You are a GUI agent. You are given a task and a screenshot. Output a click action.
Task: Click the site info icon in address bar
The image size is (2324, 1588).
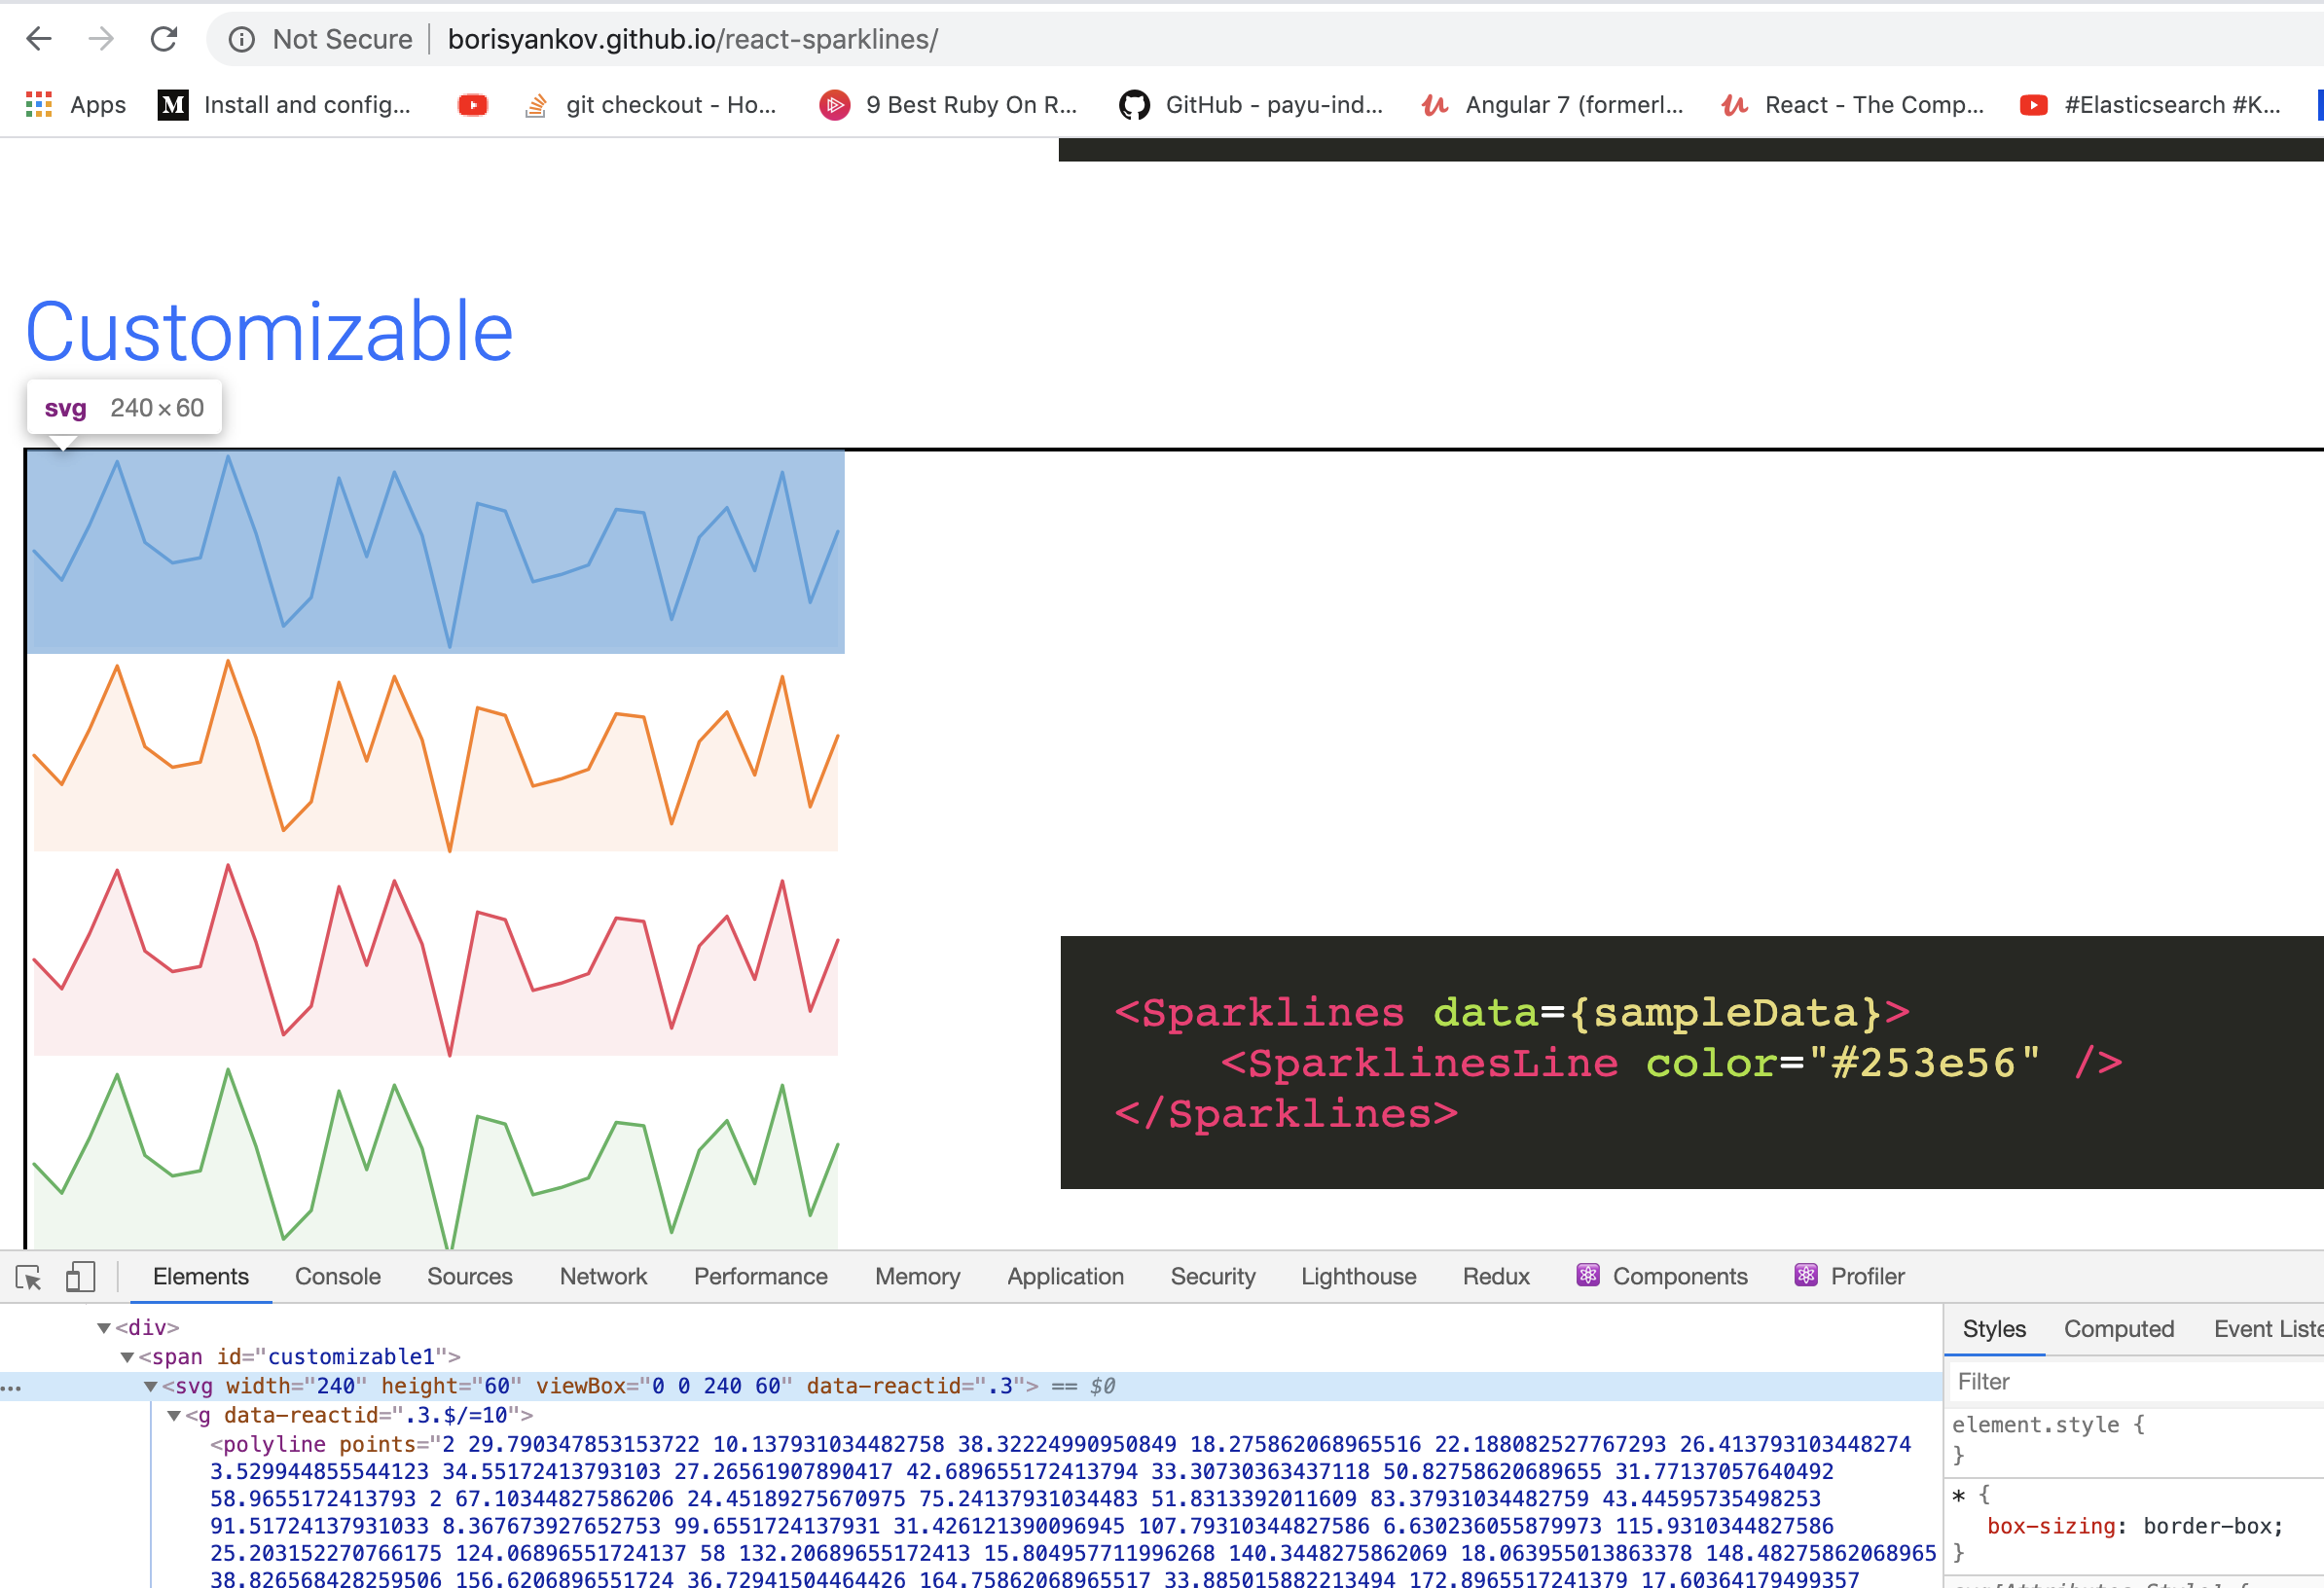(241, 39)
